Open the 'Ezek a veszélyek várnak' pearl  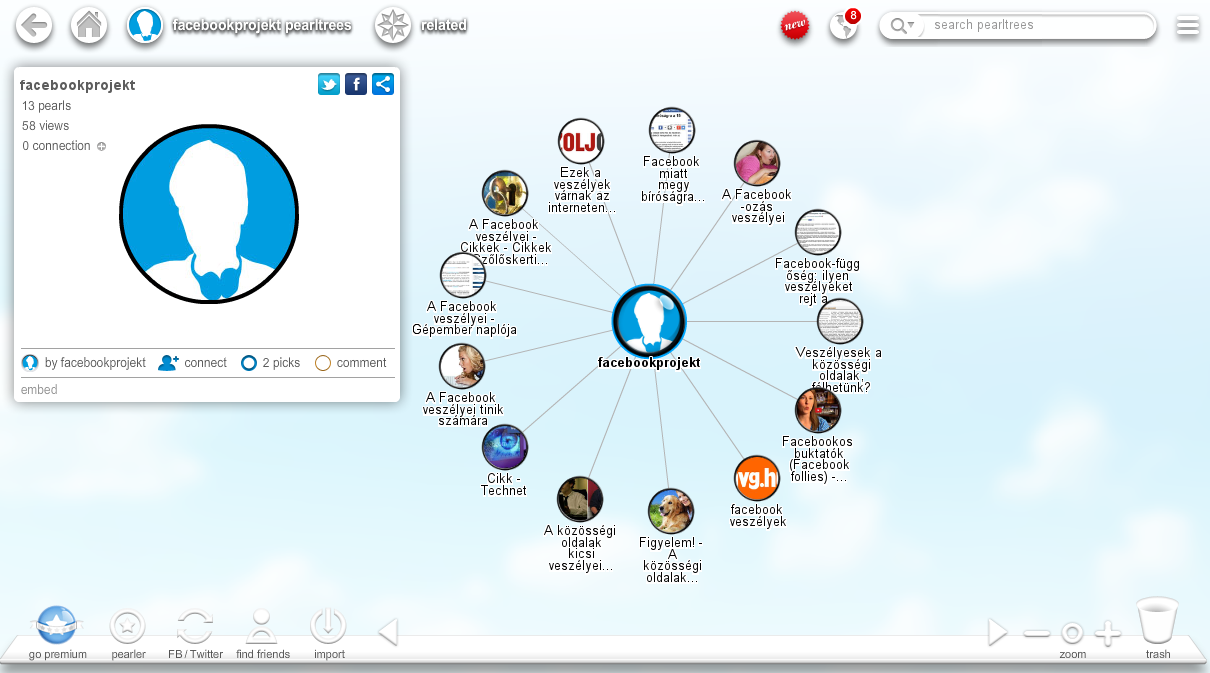tap(581, 142)
